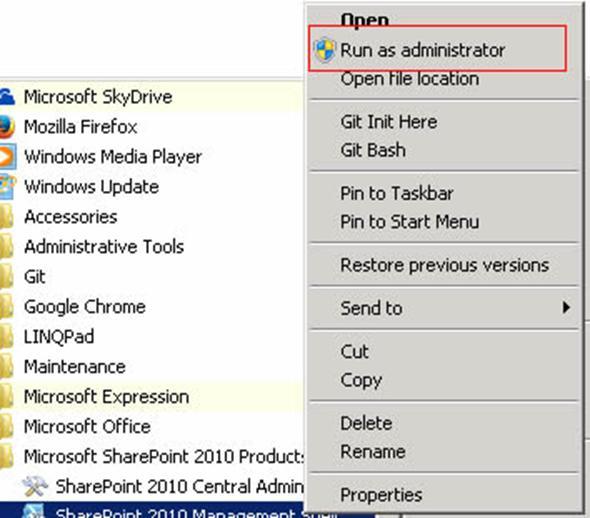Screen dimensions: 590x518
Task: Click the Windows Update icon
Action: [x=8, y=187]
